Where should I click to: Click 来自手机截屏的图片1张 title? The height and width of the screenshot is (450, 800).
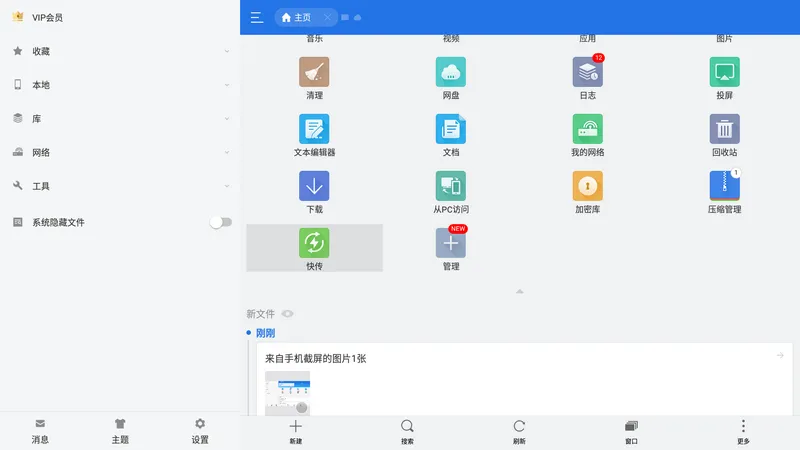[315, 359]
